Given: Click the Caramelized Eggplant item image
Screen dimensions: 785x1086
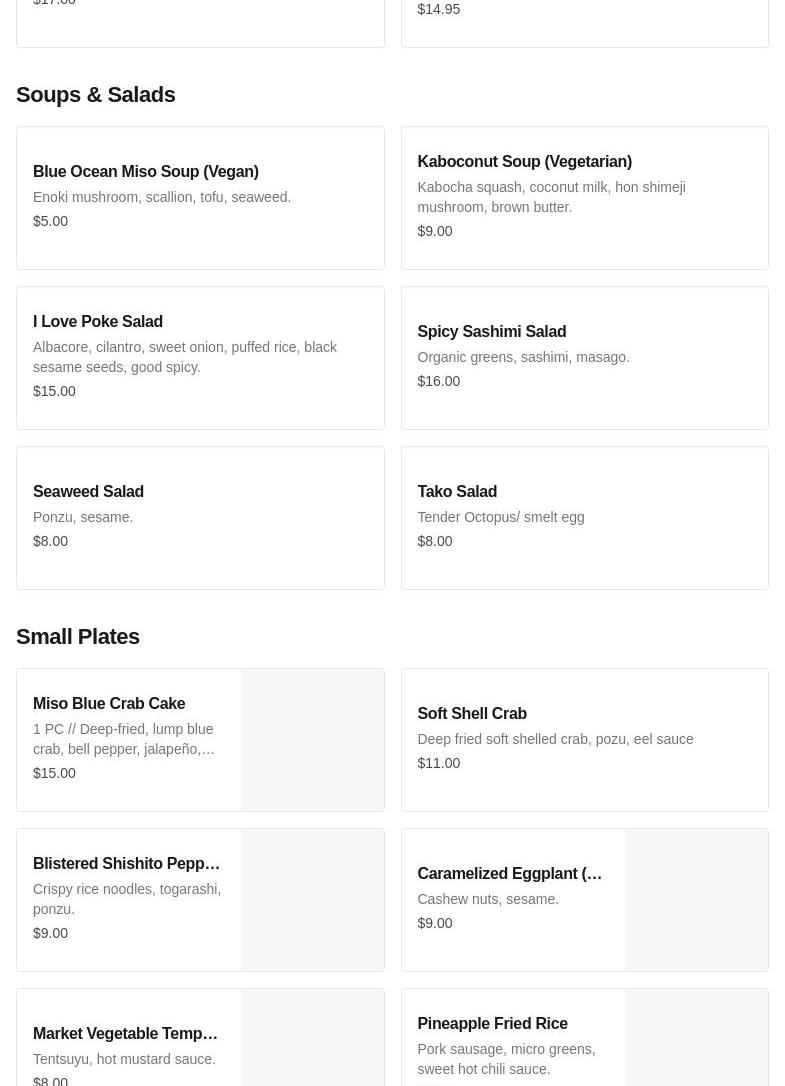Looking at the screenshot, I should point(697,900).
